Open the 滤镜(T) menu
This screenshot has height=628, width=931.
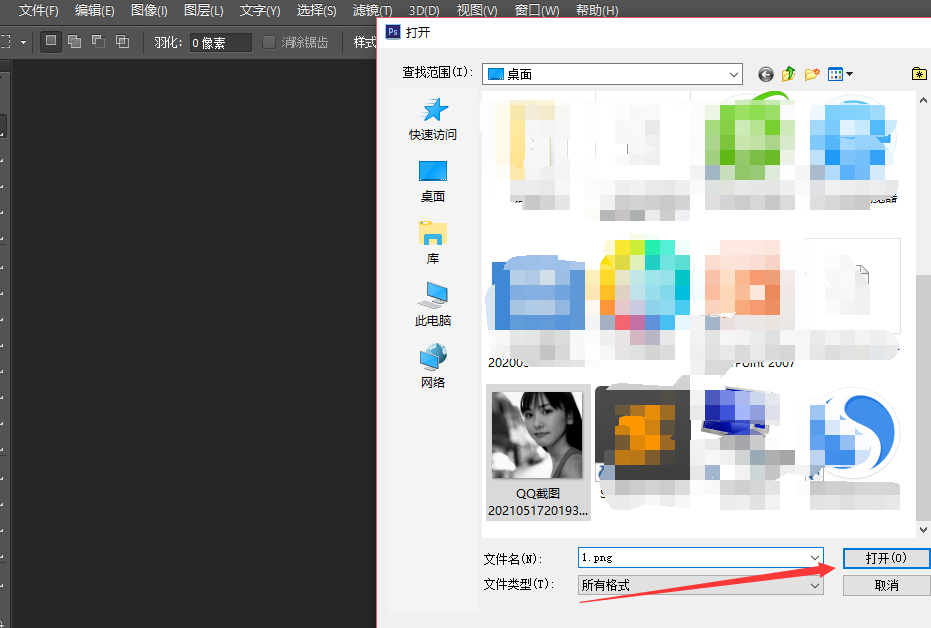(x=372, y=10)
